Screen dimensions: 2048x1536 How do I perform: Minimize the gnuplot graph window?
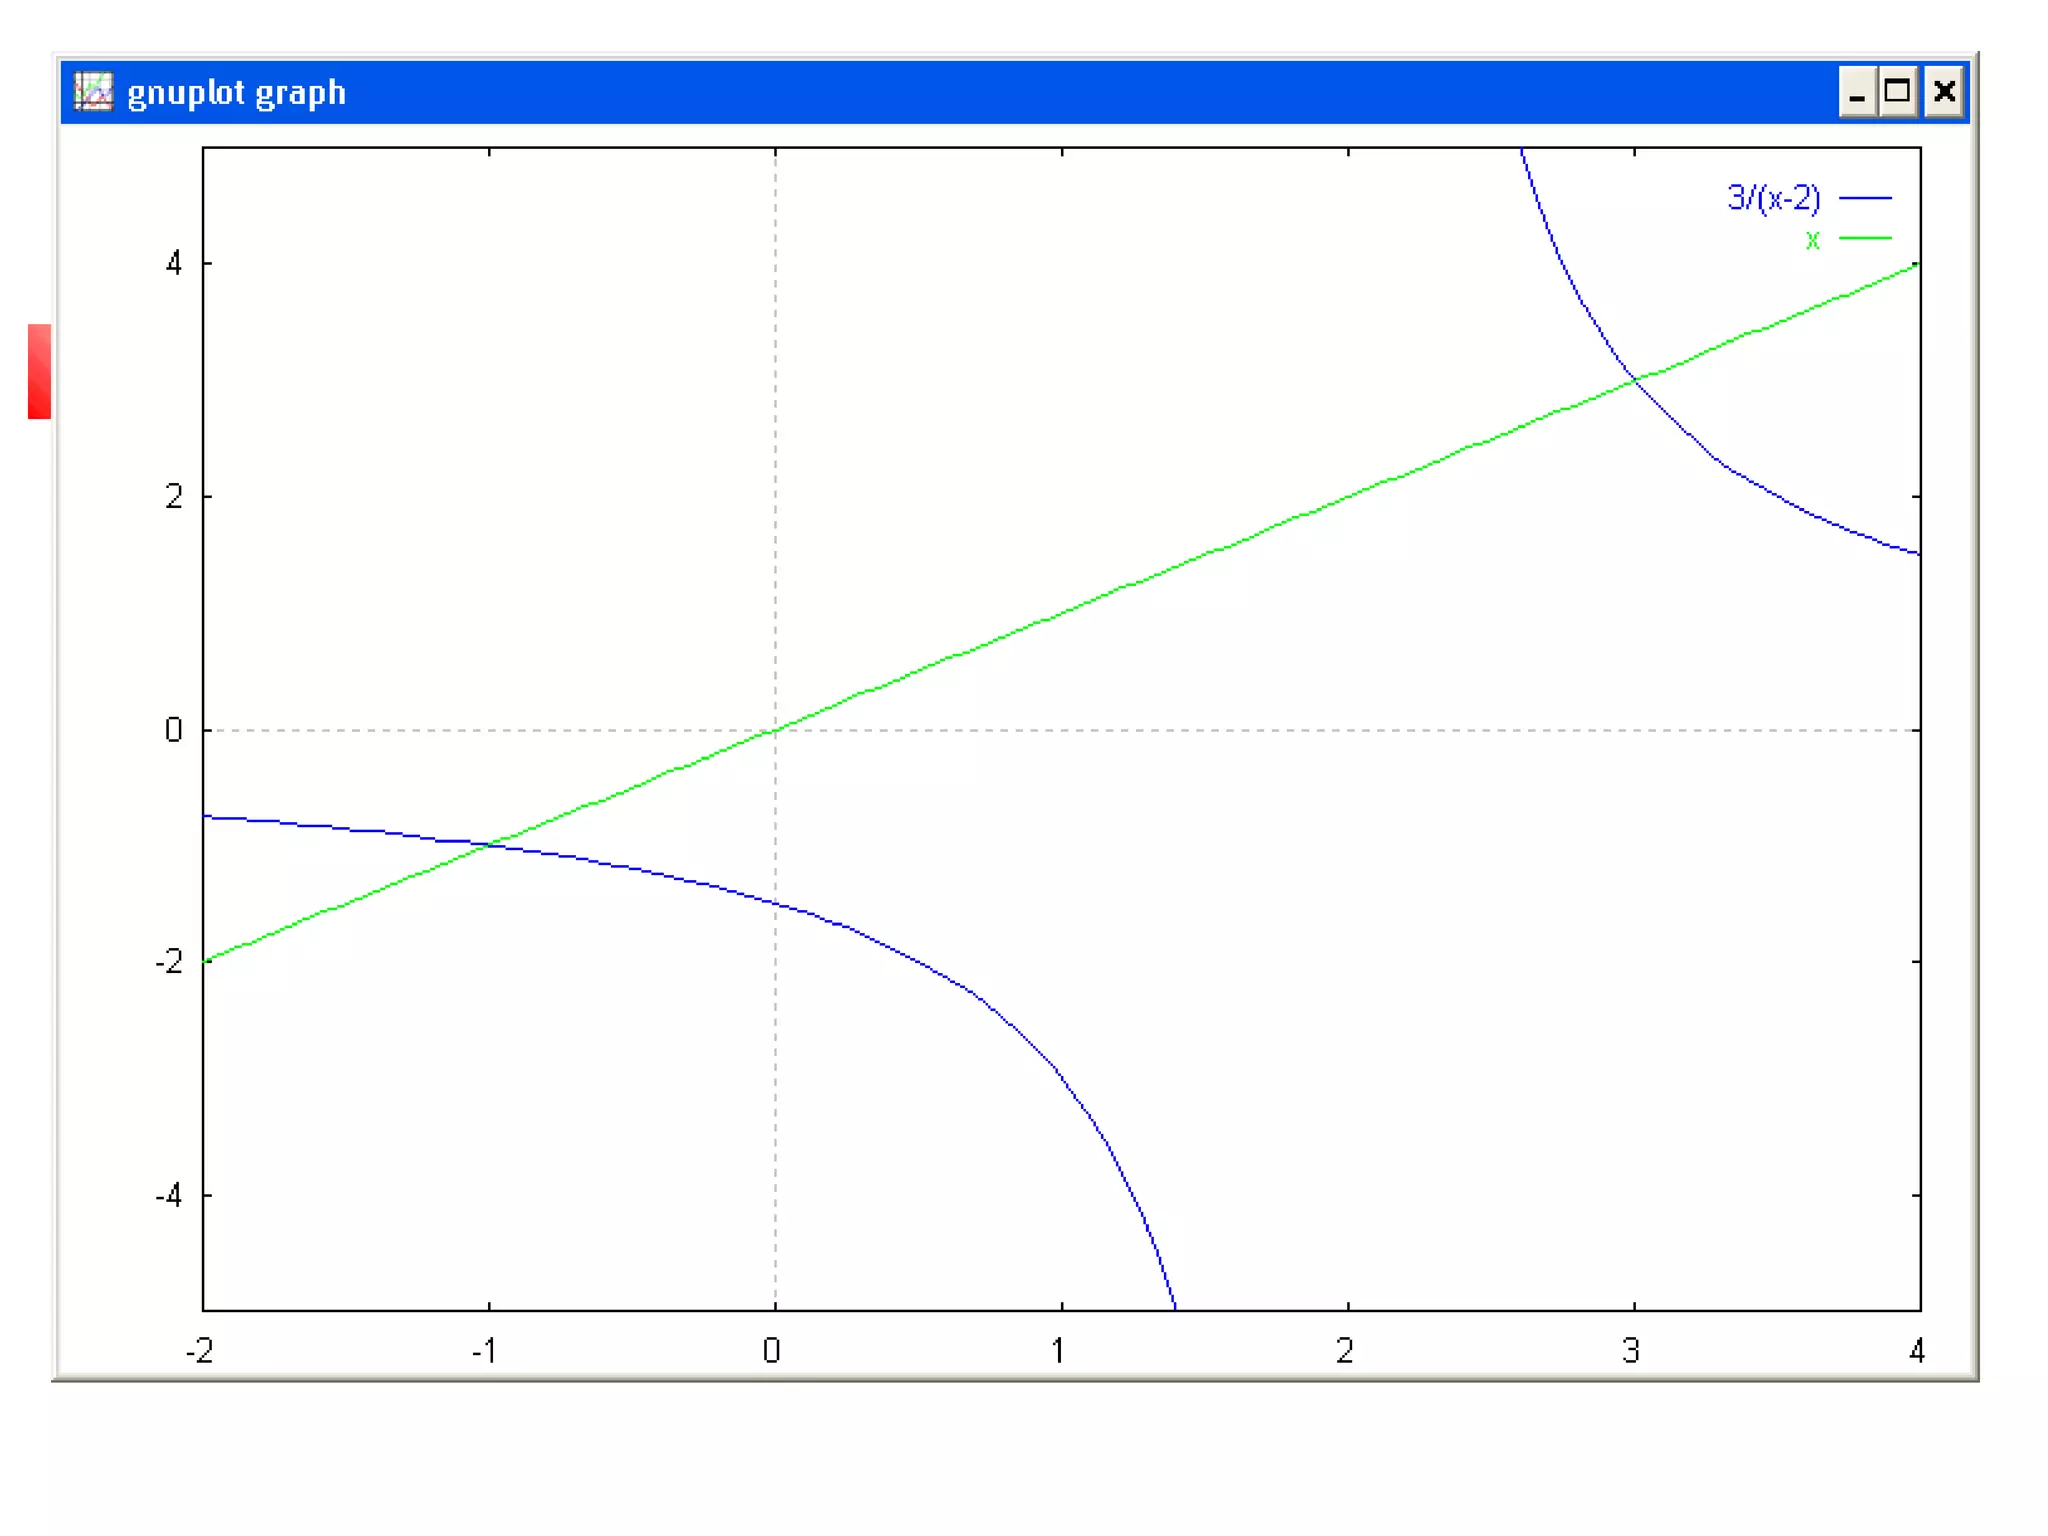point(1857,93)
